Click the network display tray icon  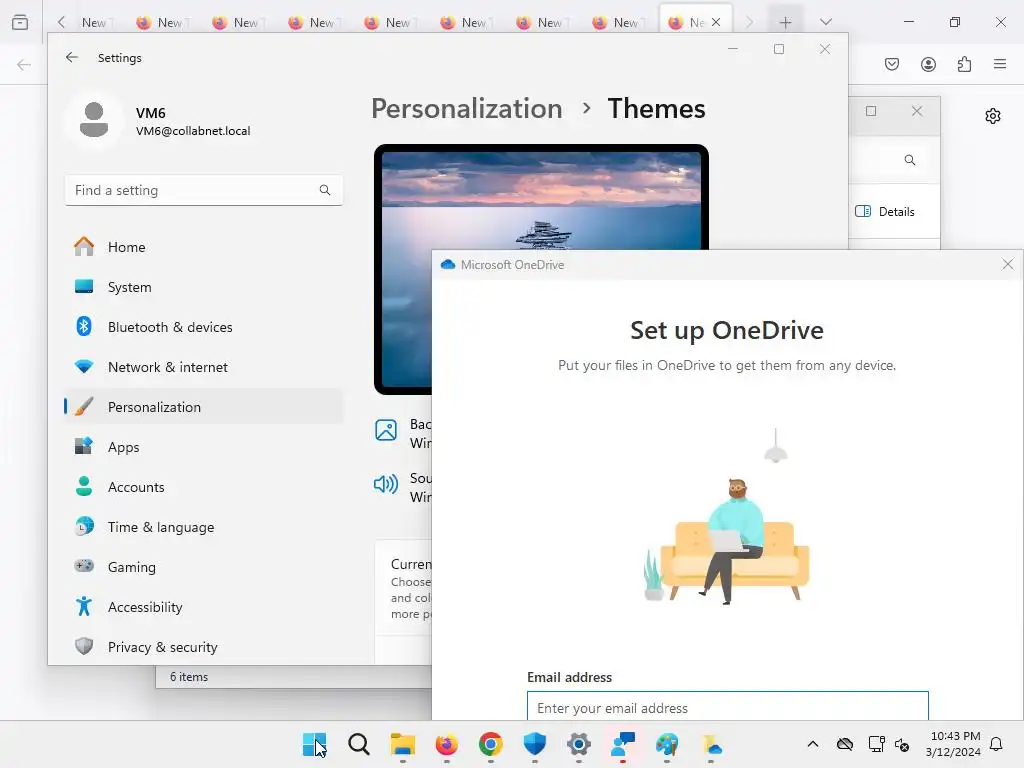tap(876, 744)
